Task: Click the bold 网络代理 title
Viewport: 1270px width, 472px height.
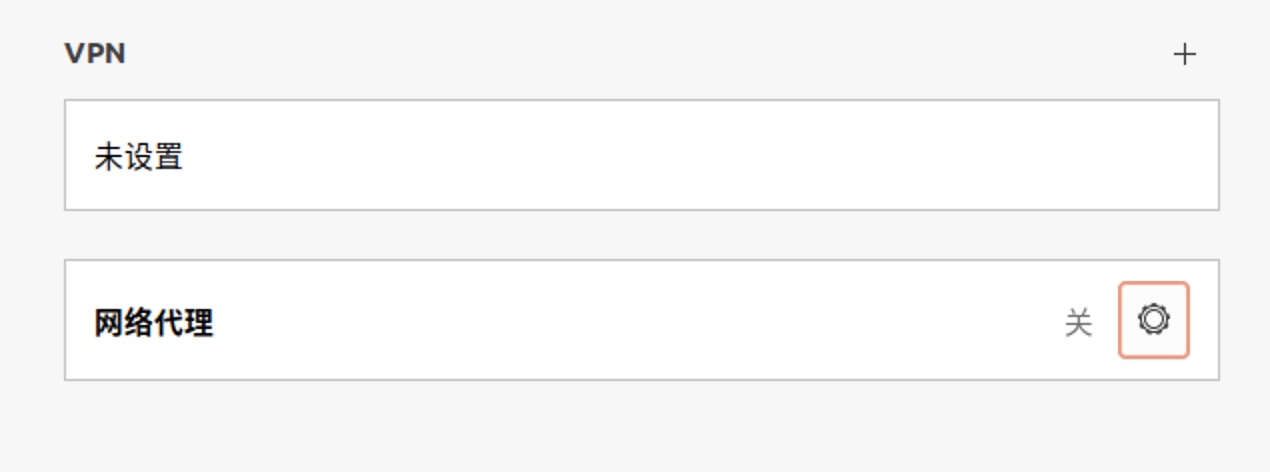Action: pos(154,323)
